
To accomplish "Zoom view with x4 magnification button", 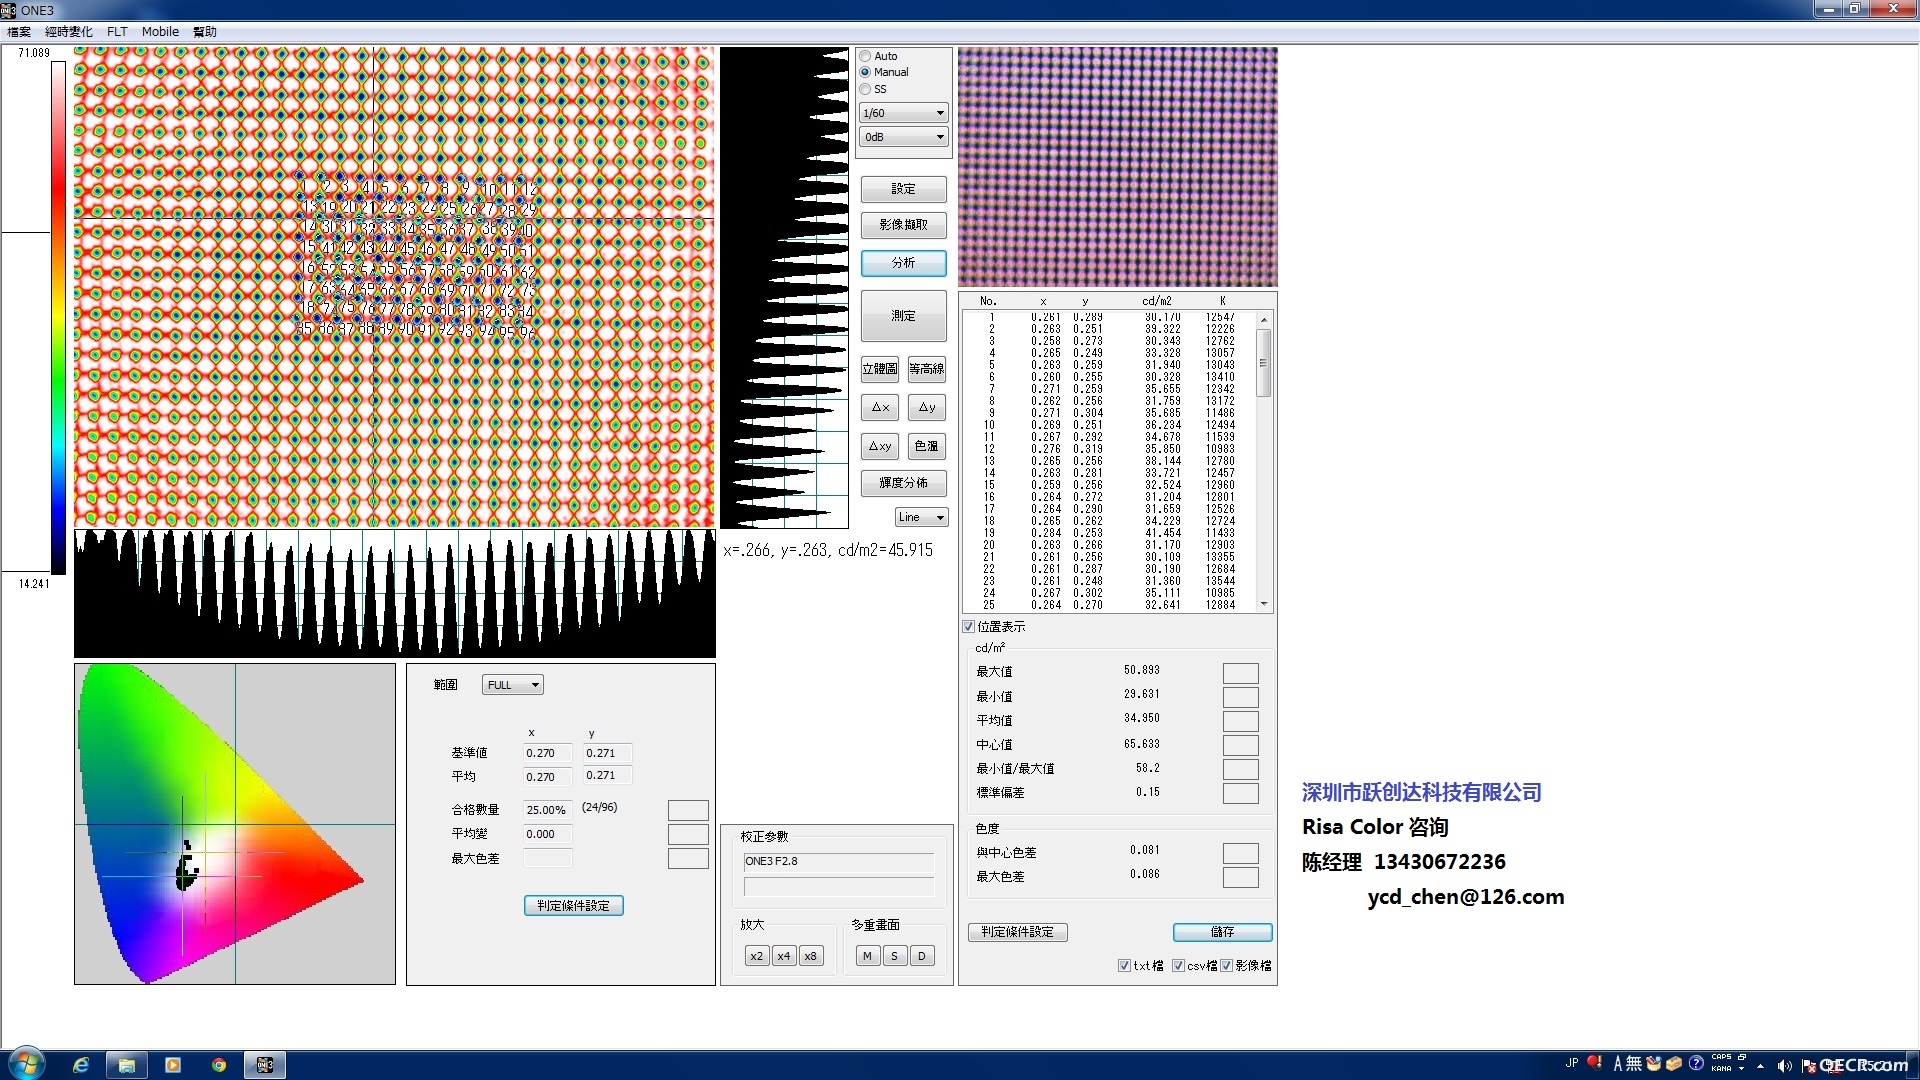I will (784, 956).
